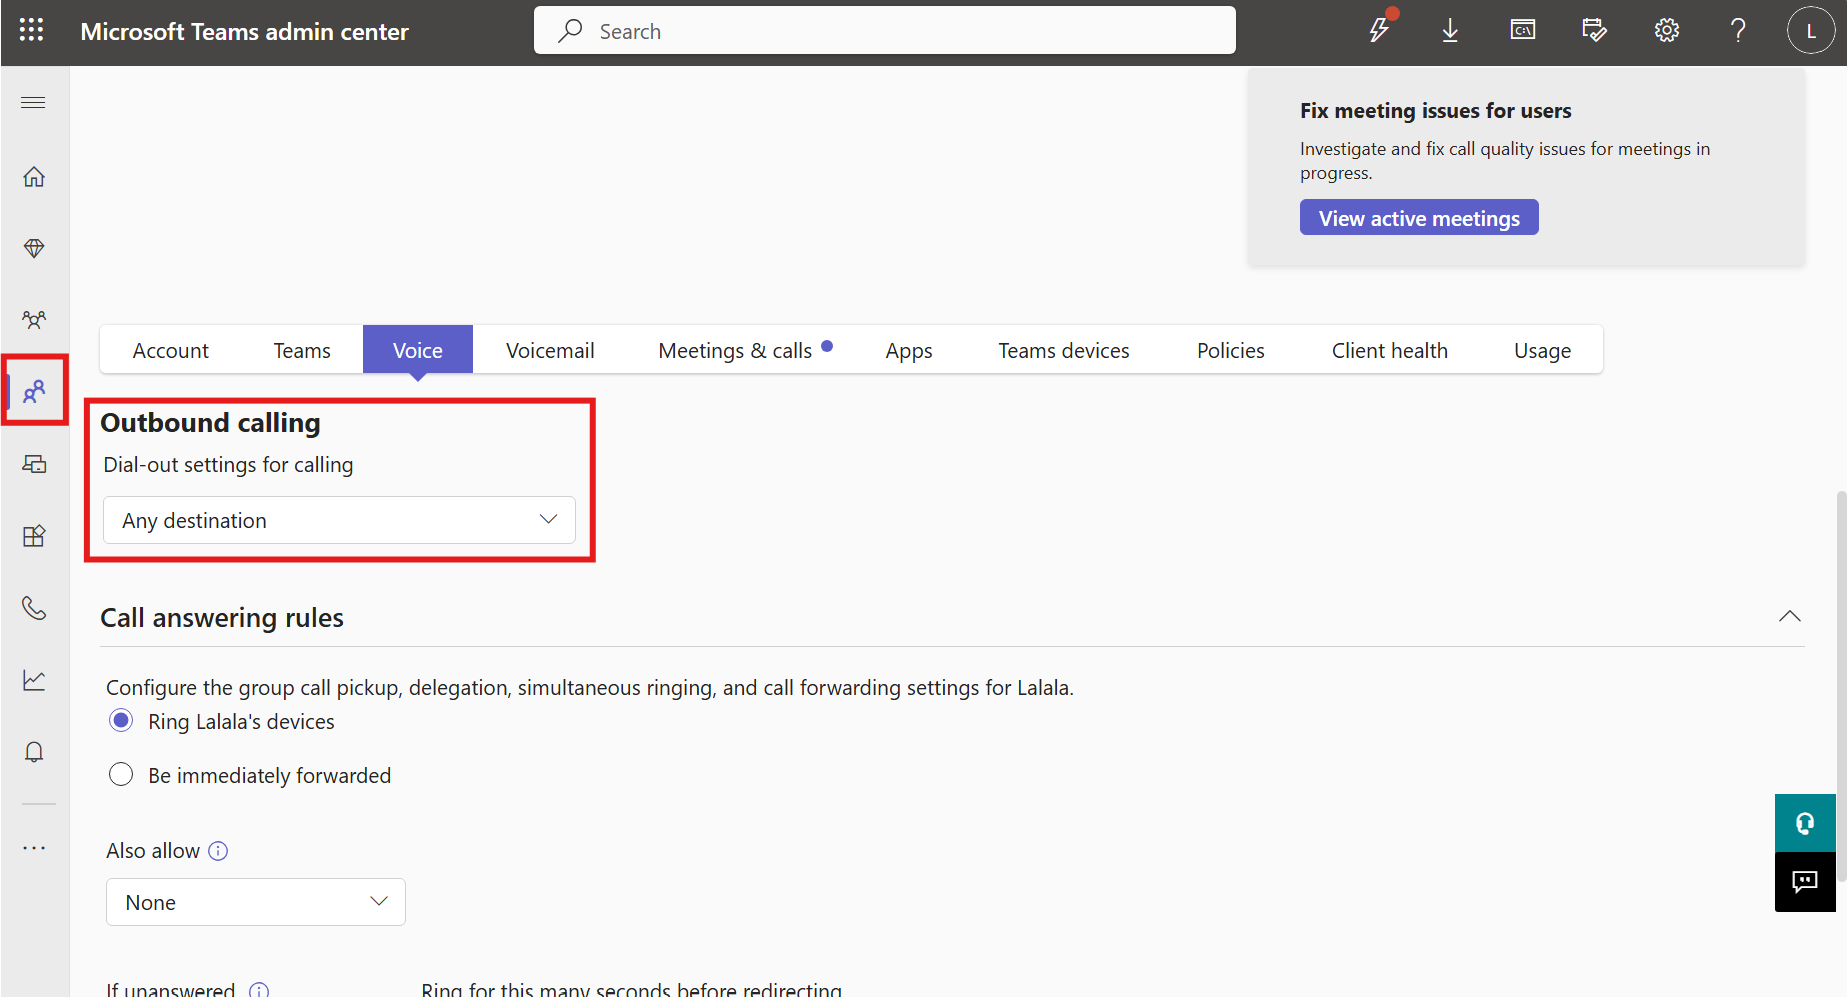
Task: Click the Also allow info icon
Action: click(218, 851)
